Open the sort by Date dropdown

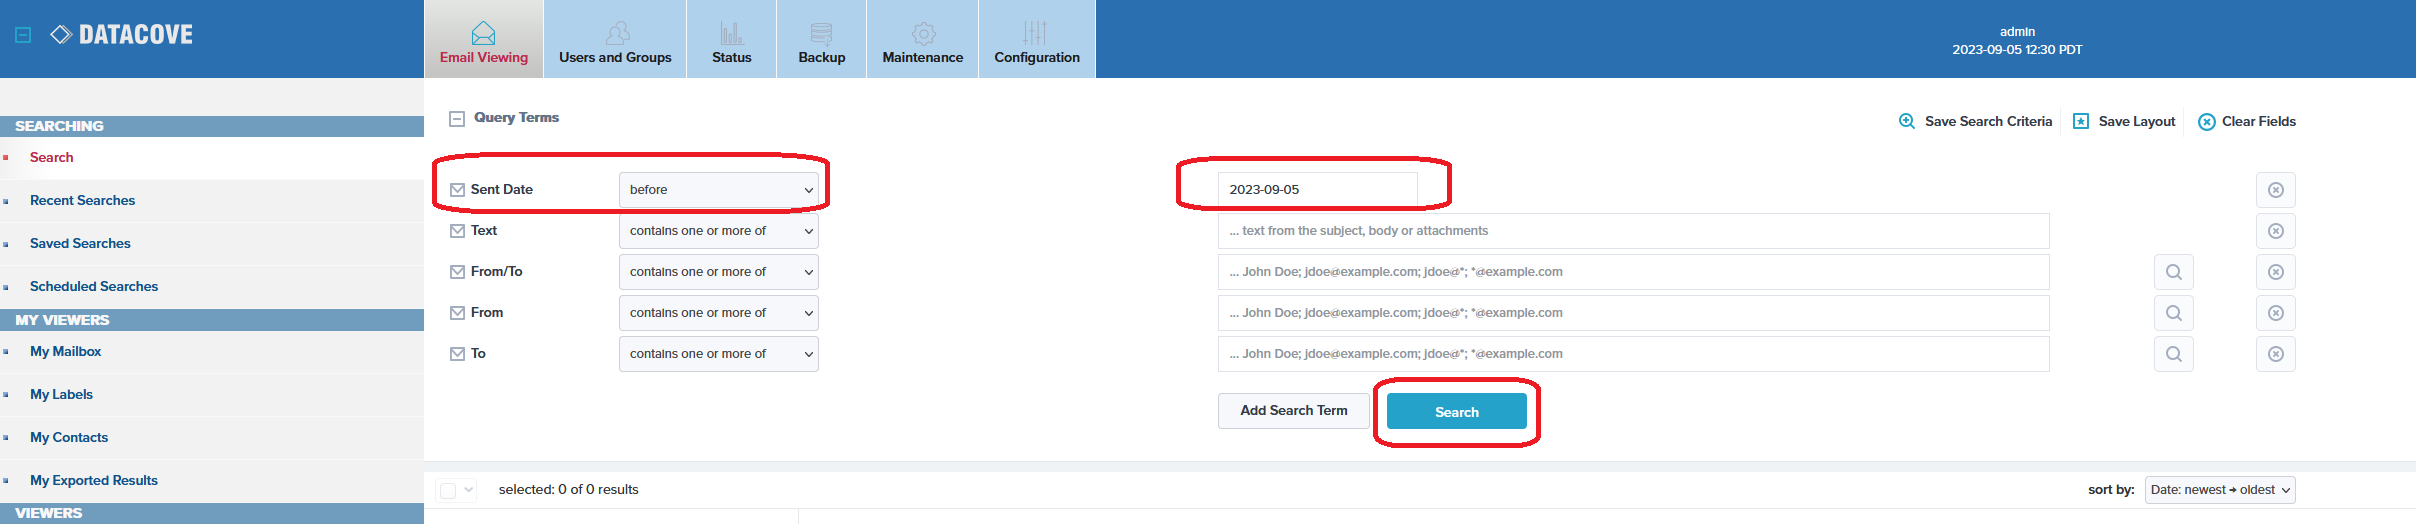tap(2219, 490)
